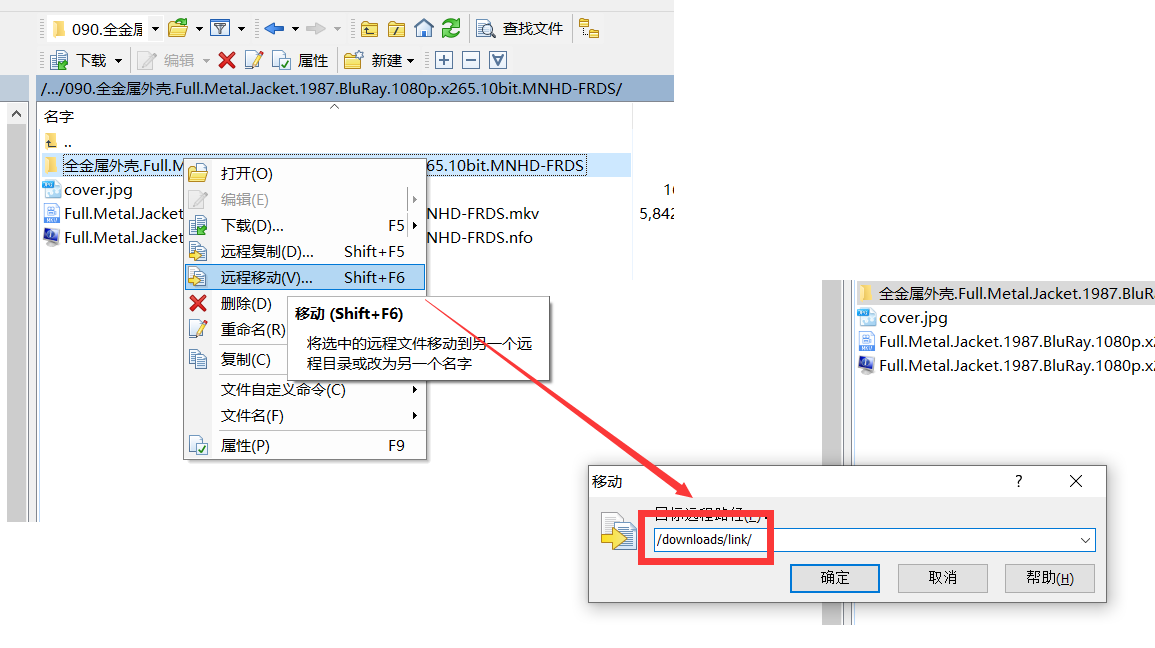
Task: Go to the parent directory icon
Action: click(x=370, y=29)
